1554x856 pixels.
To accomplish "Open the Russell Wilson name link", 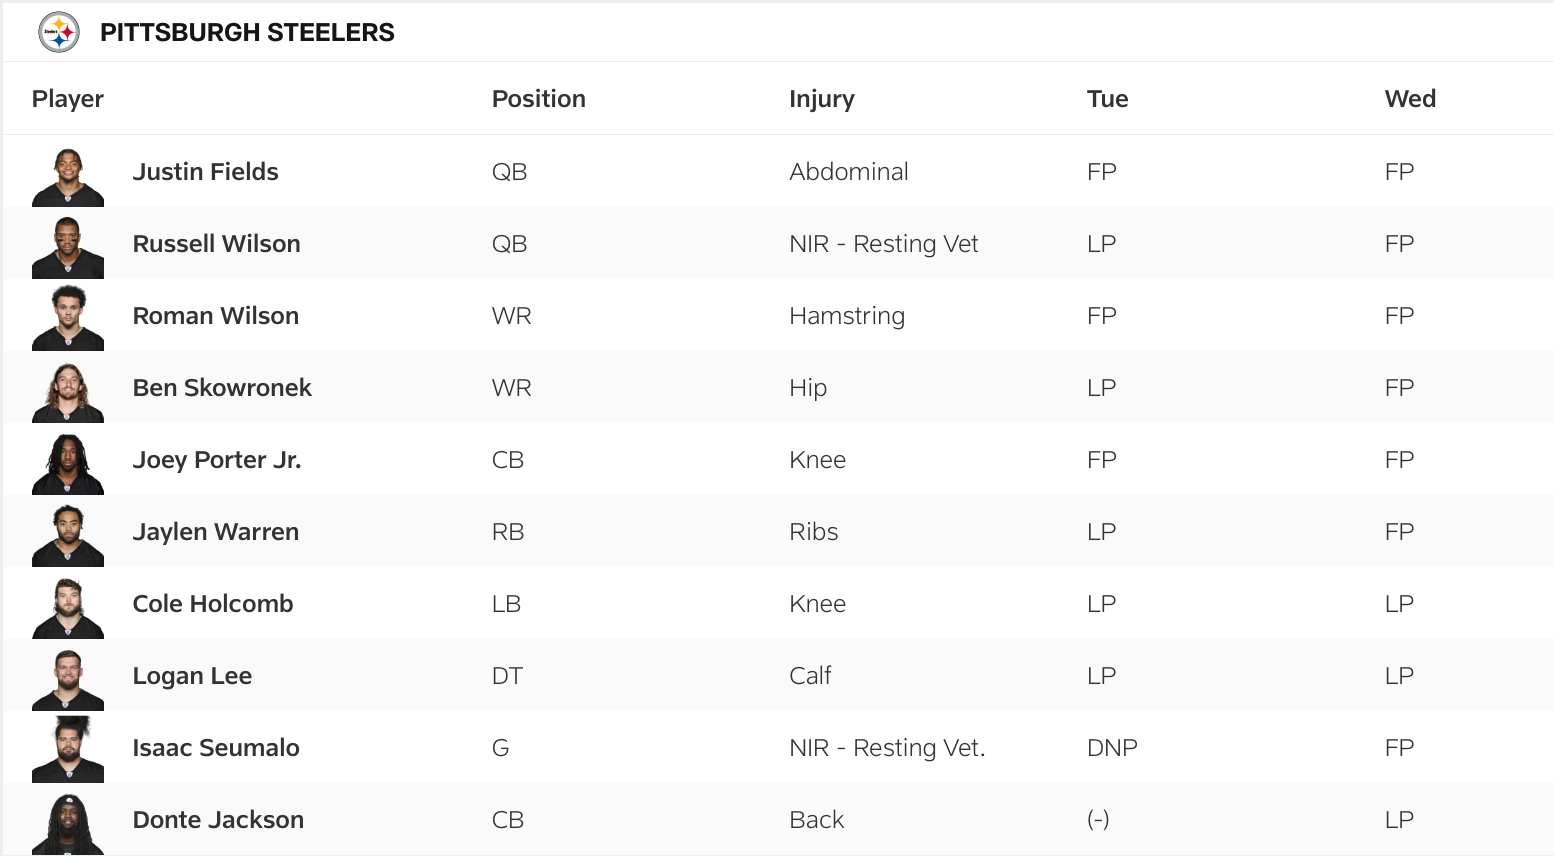I will (216, 244).
